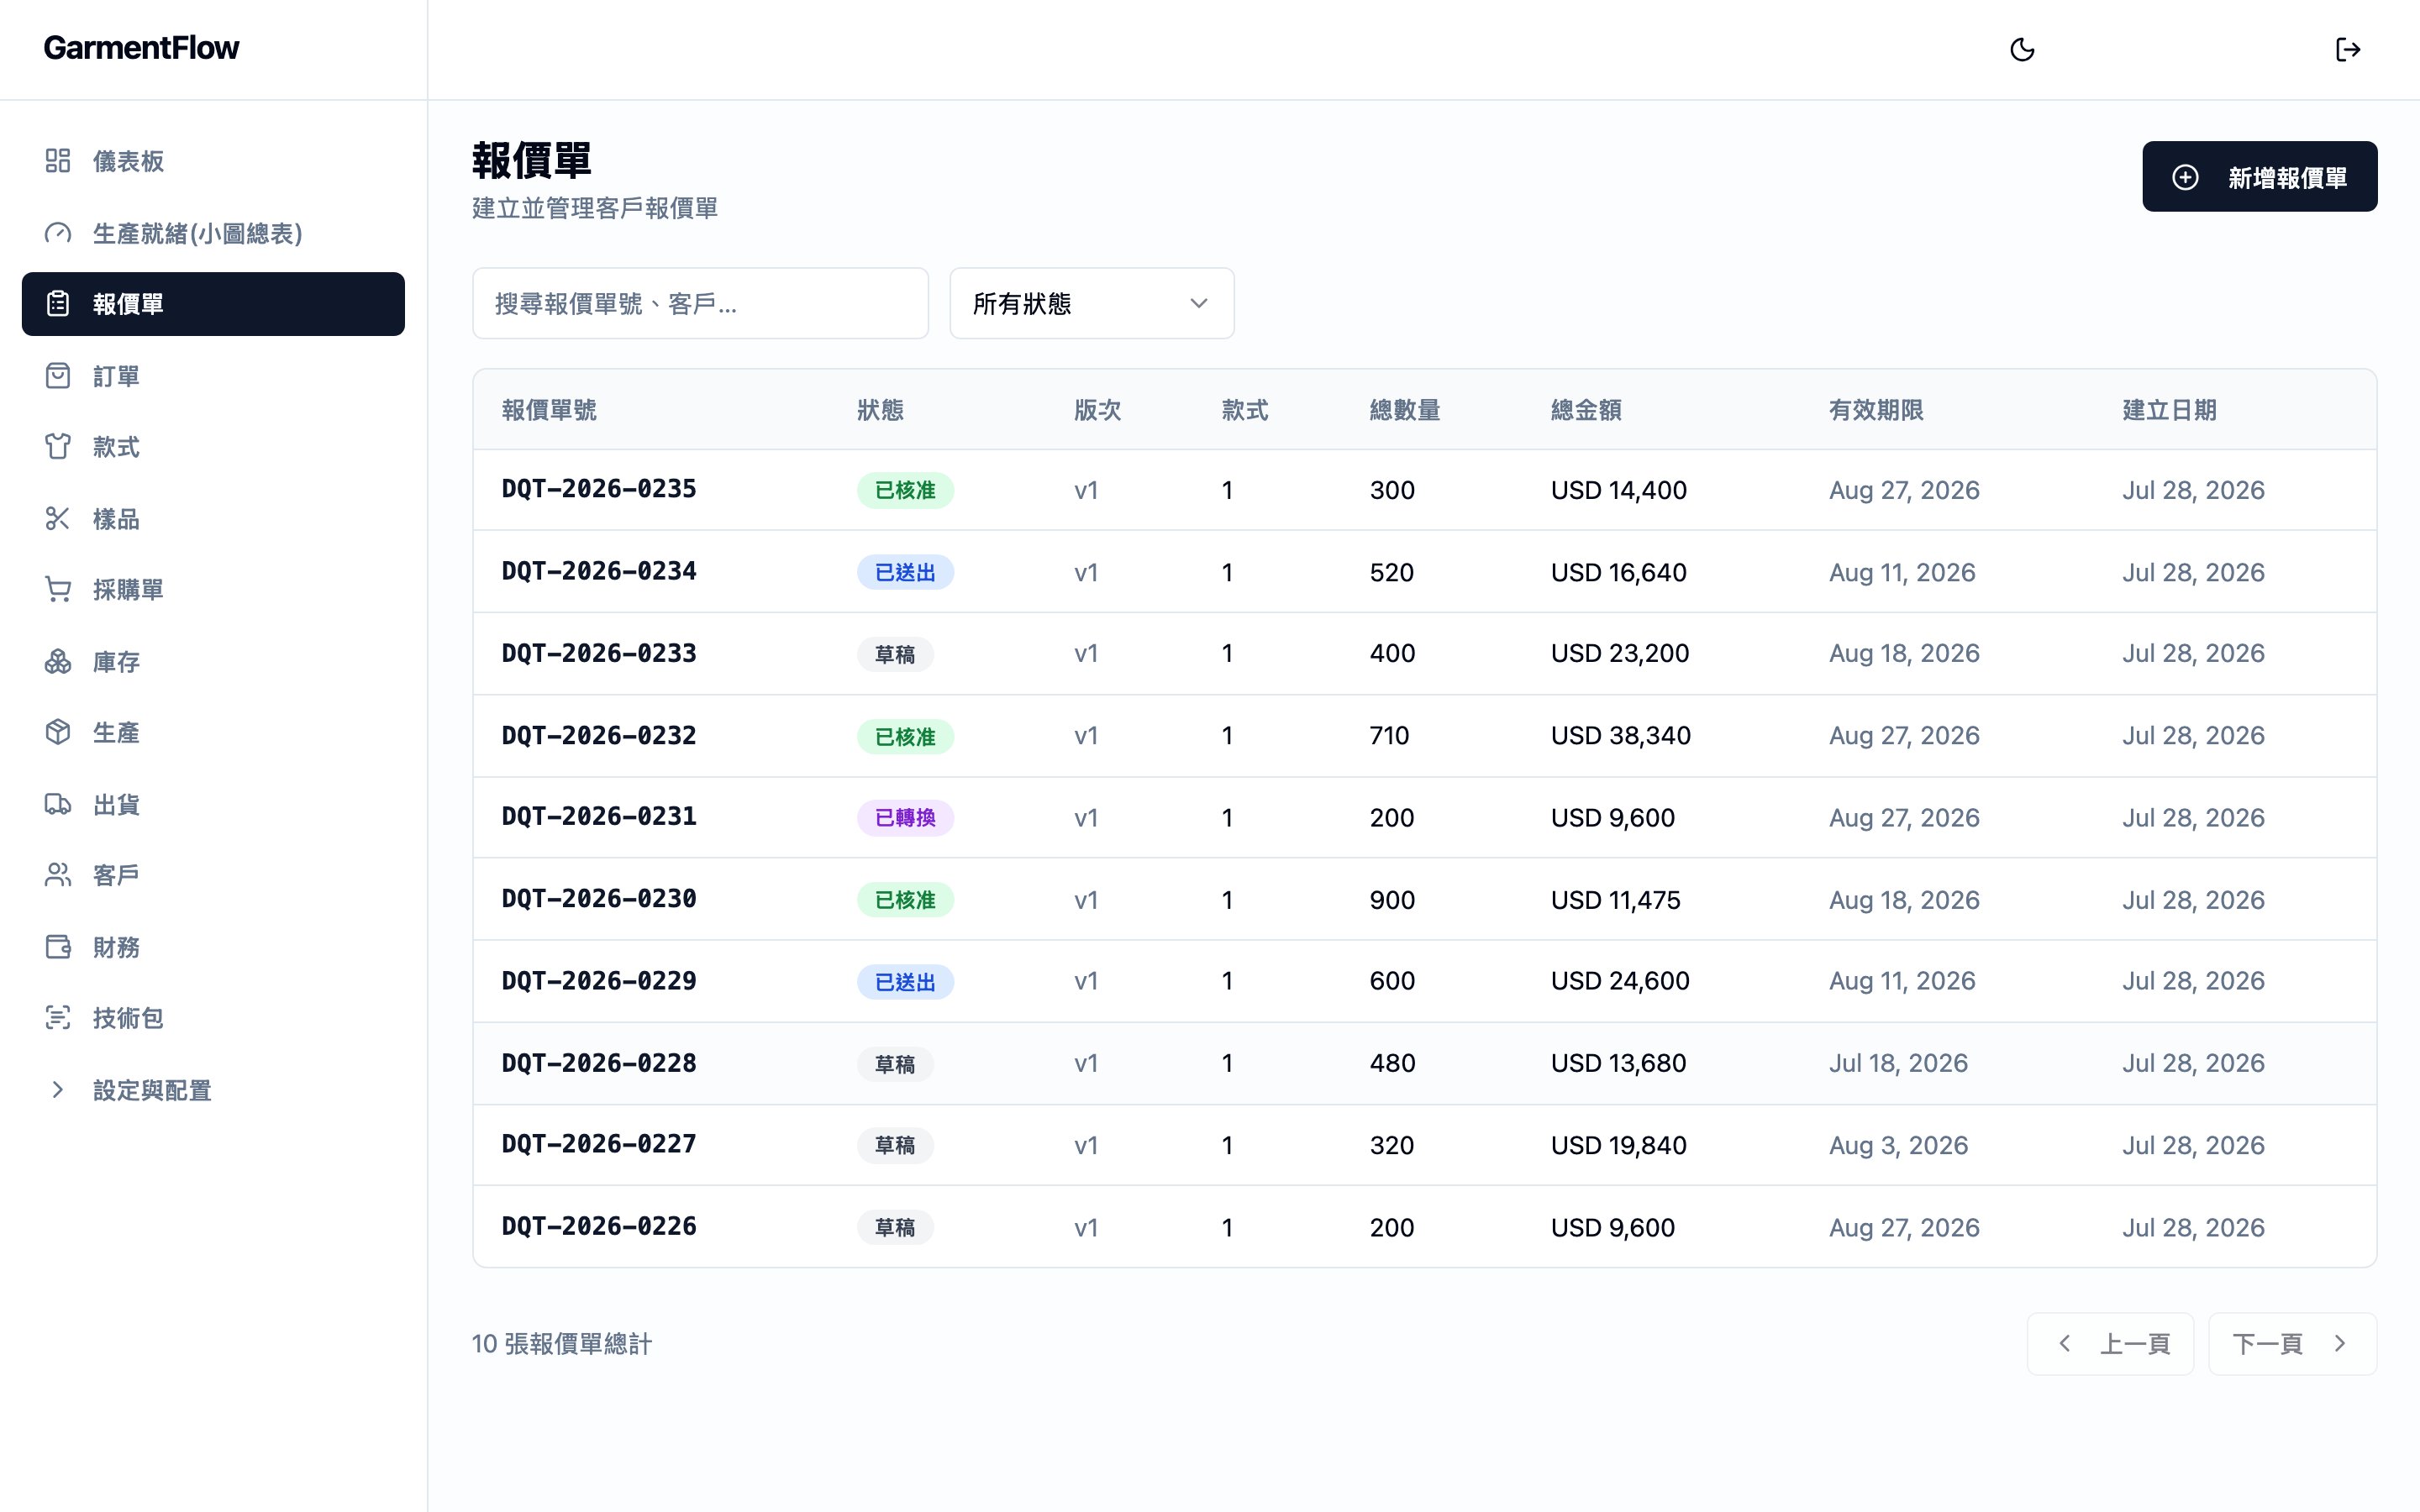The image size is (2420, 1512).
Task: Toggle dark mode with the moon icon
Action: coord(2022,50)
